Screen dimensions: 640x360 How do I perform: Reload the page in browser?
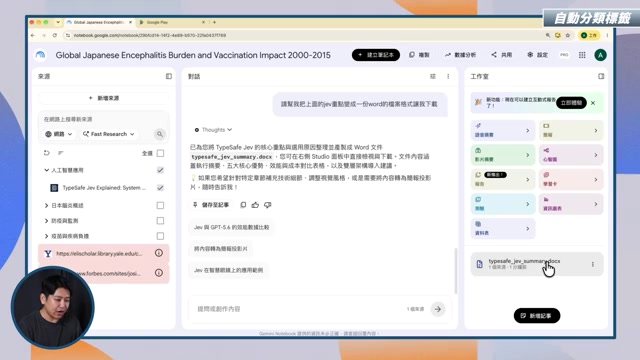(x=55, y=36)
